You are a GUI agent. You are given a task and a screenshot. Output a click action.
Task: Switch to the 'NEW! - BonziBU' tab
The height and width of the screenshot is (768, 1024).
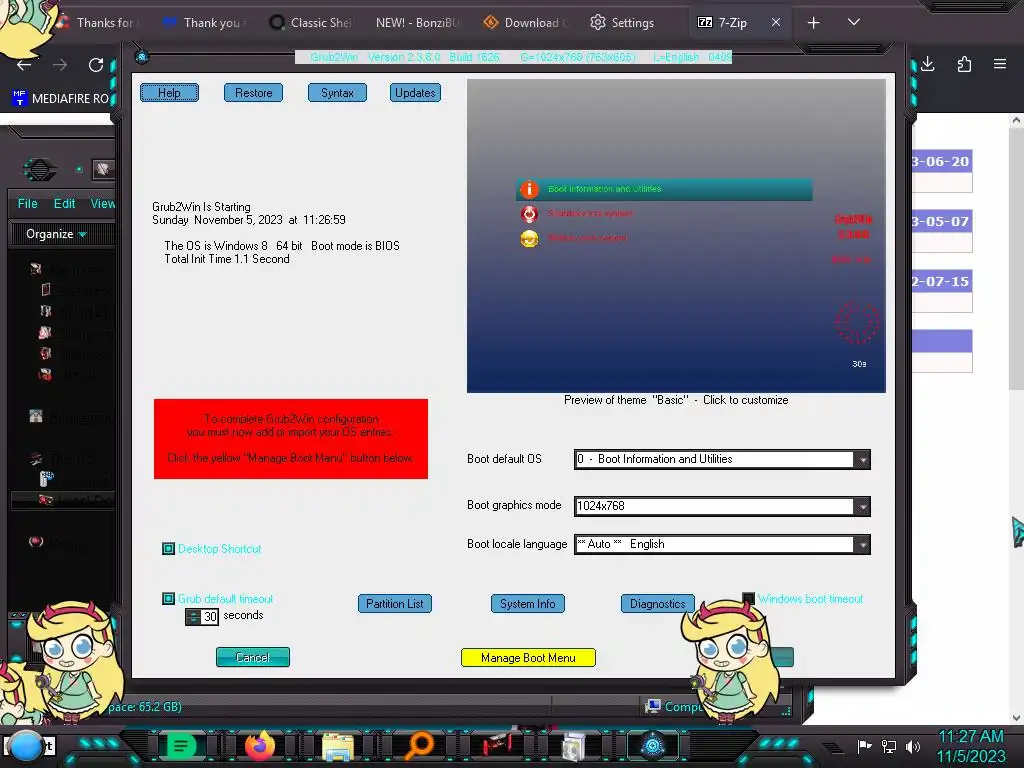click(x=418, y=22)
